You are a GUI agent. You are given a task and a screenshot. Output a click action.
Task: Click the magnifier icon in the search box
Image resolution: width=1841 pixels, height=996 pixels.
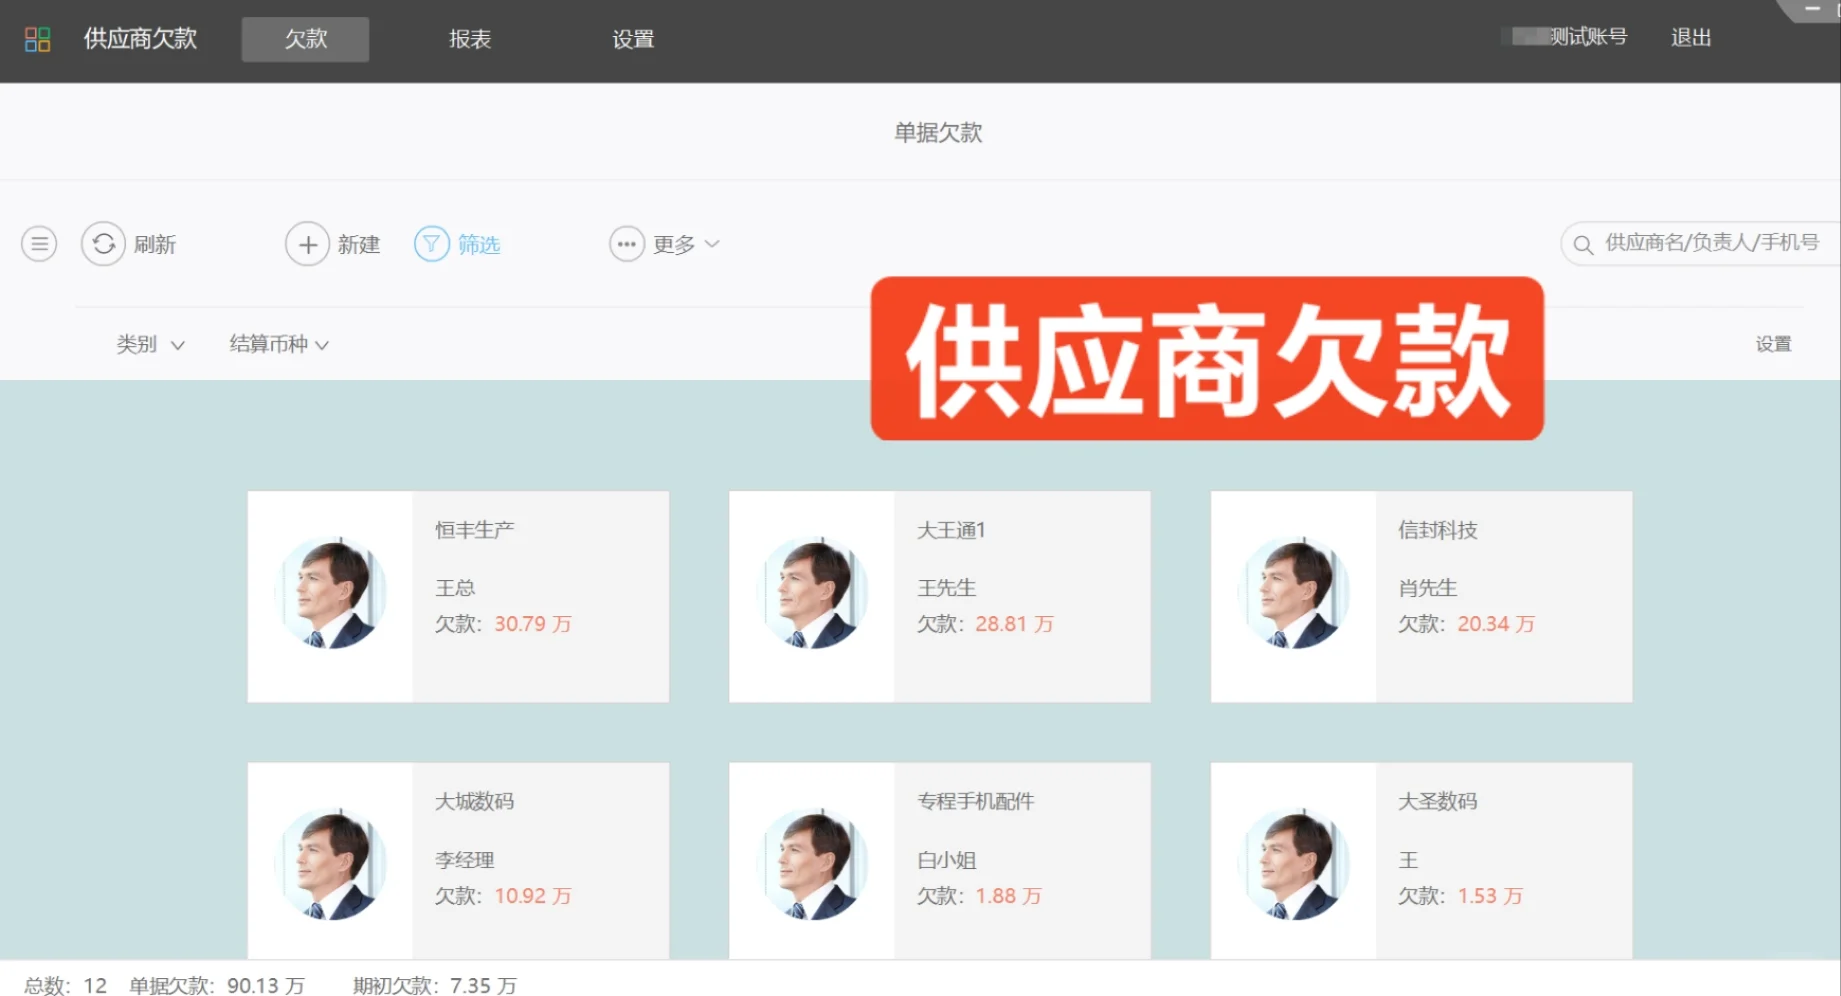tap(1583, 243)
